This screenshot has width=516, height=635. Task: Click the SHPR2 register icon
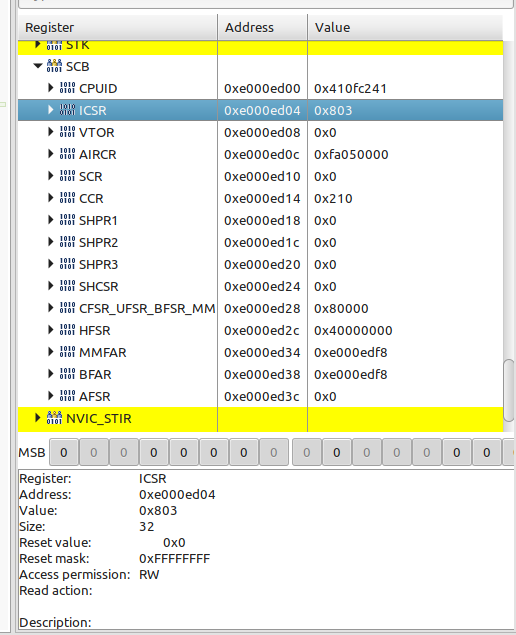click(x=67, y=242)
